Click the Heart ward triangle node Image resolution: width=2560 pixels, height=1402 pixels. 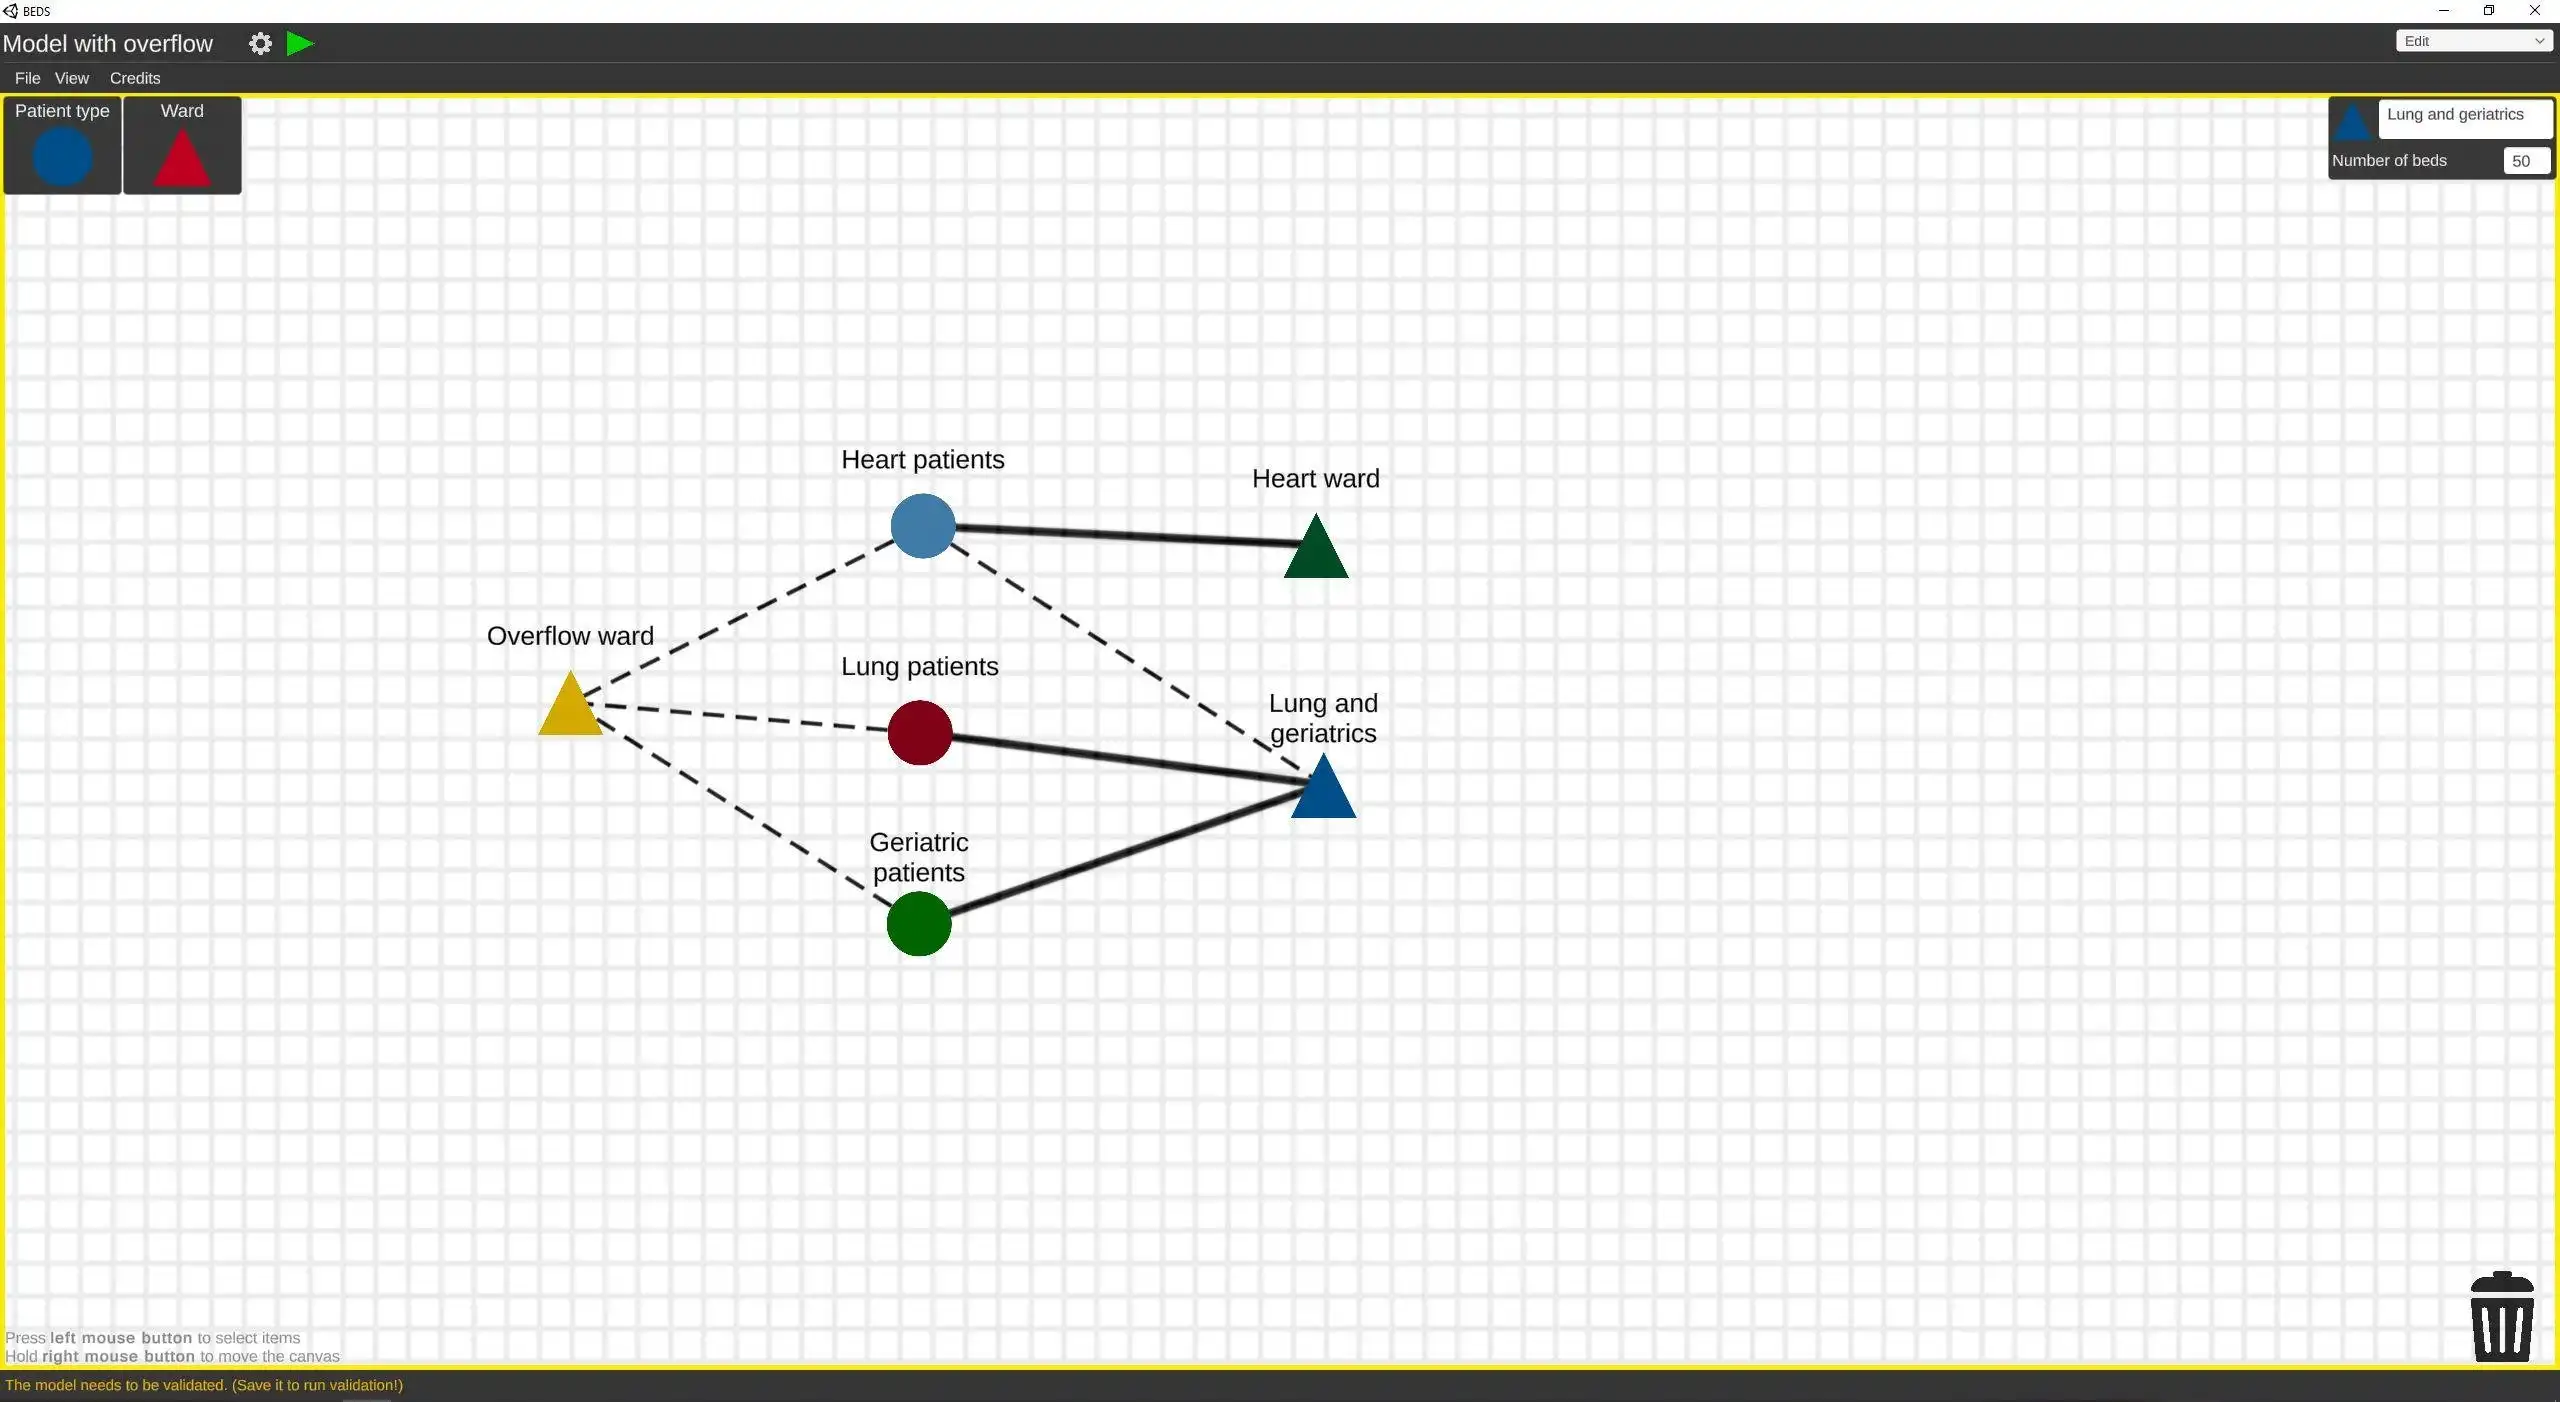[x=1315, y=551]
